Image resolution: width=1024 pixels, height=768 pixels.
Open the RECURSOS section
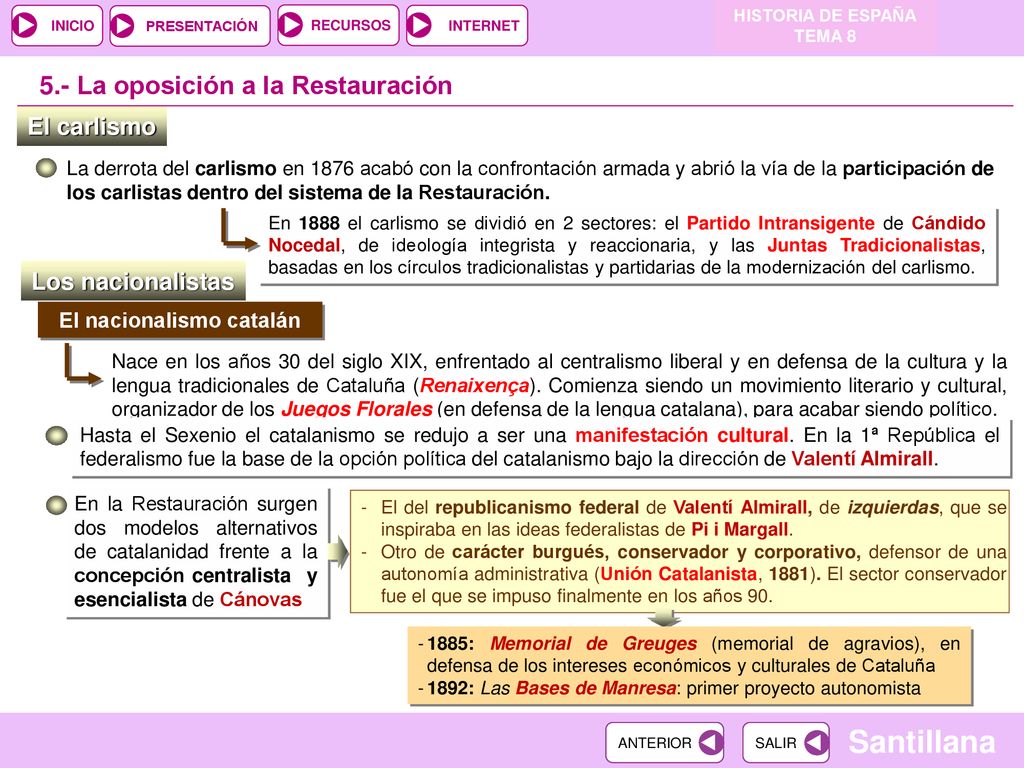(x=338, y=25)
